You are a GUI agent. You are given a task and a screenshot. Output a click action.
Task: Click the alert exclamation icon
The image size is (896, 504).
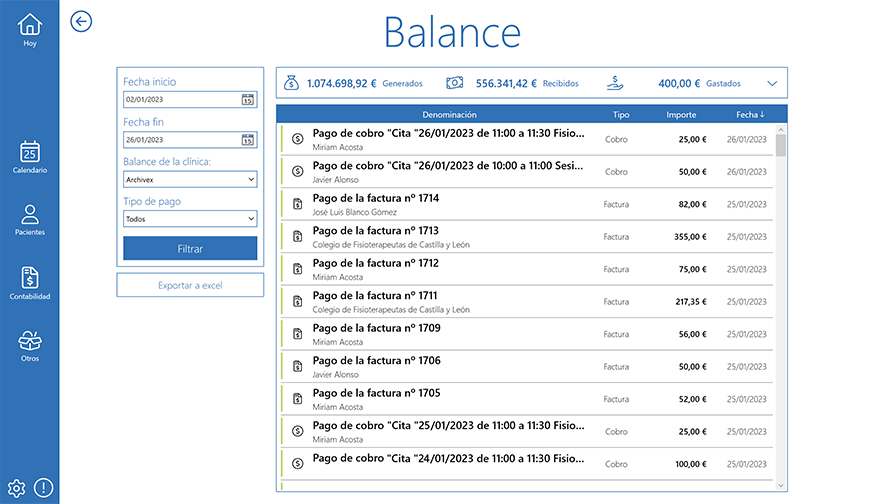[44, 488]
